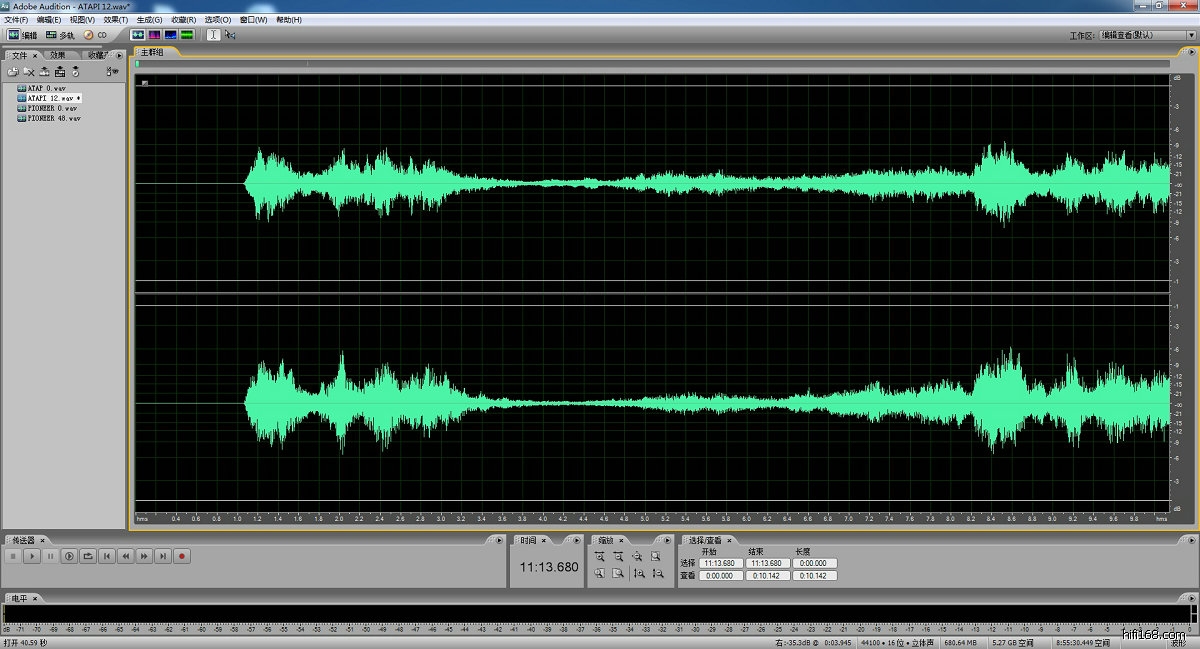Click the selection start (开始) time field
Screen dimensions: 1200x649
pos(720,563)
